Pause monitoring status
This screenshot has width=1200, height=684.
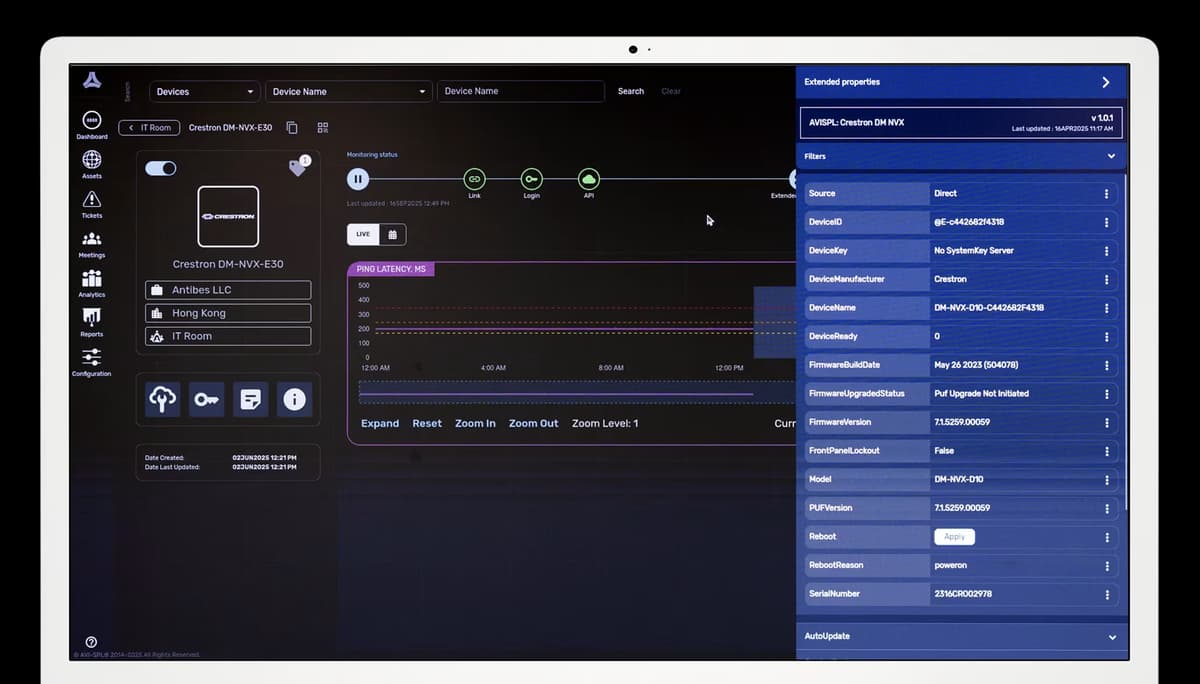(x=358, y=179)
